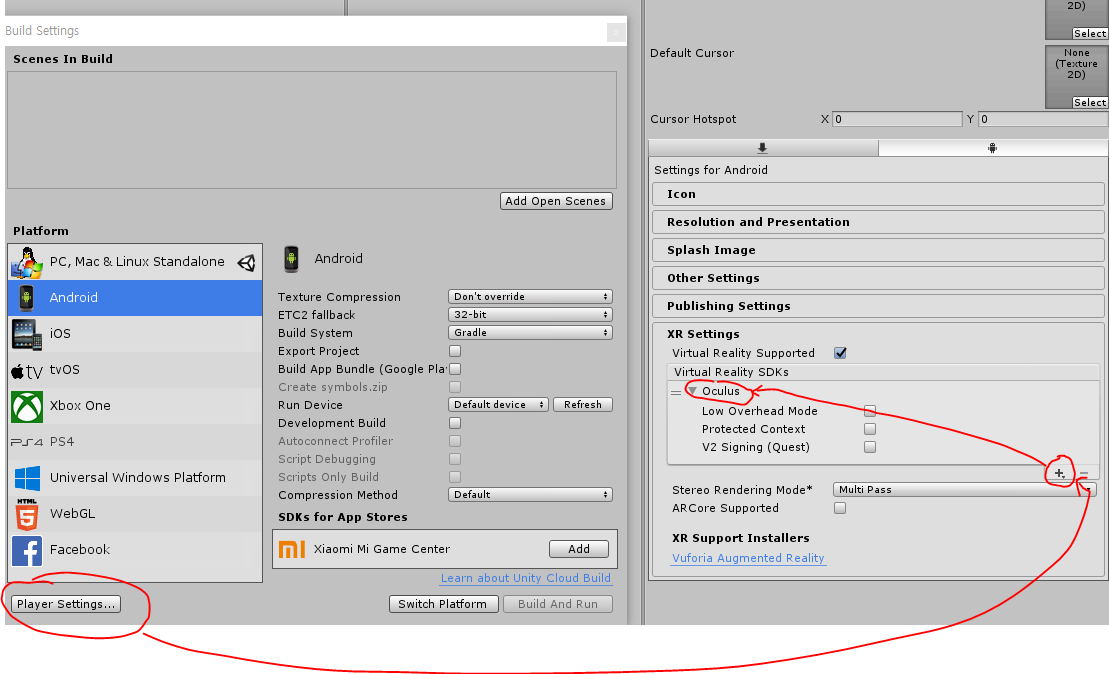Toggle Build App Bundle checkbox

tap(455, 369)
